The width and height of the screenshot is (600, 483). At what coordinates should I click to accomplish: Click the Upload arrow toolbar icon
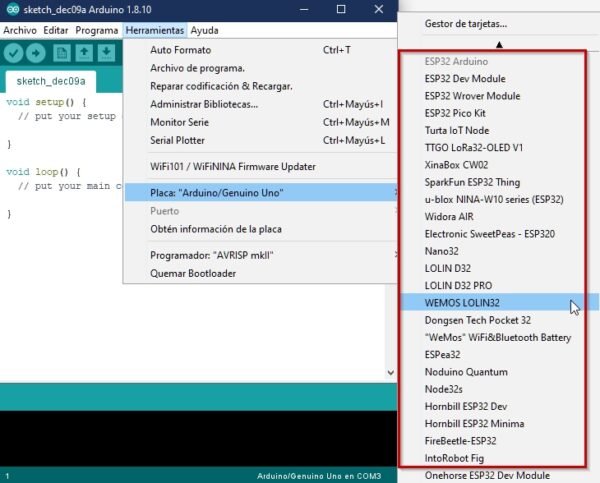(x=36, y=53)
